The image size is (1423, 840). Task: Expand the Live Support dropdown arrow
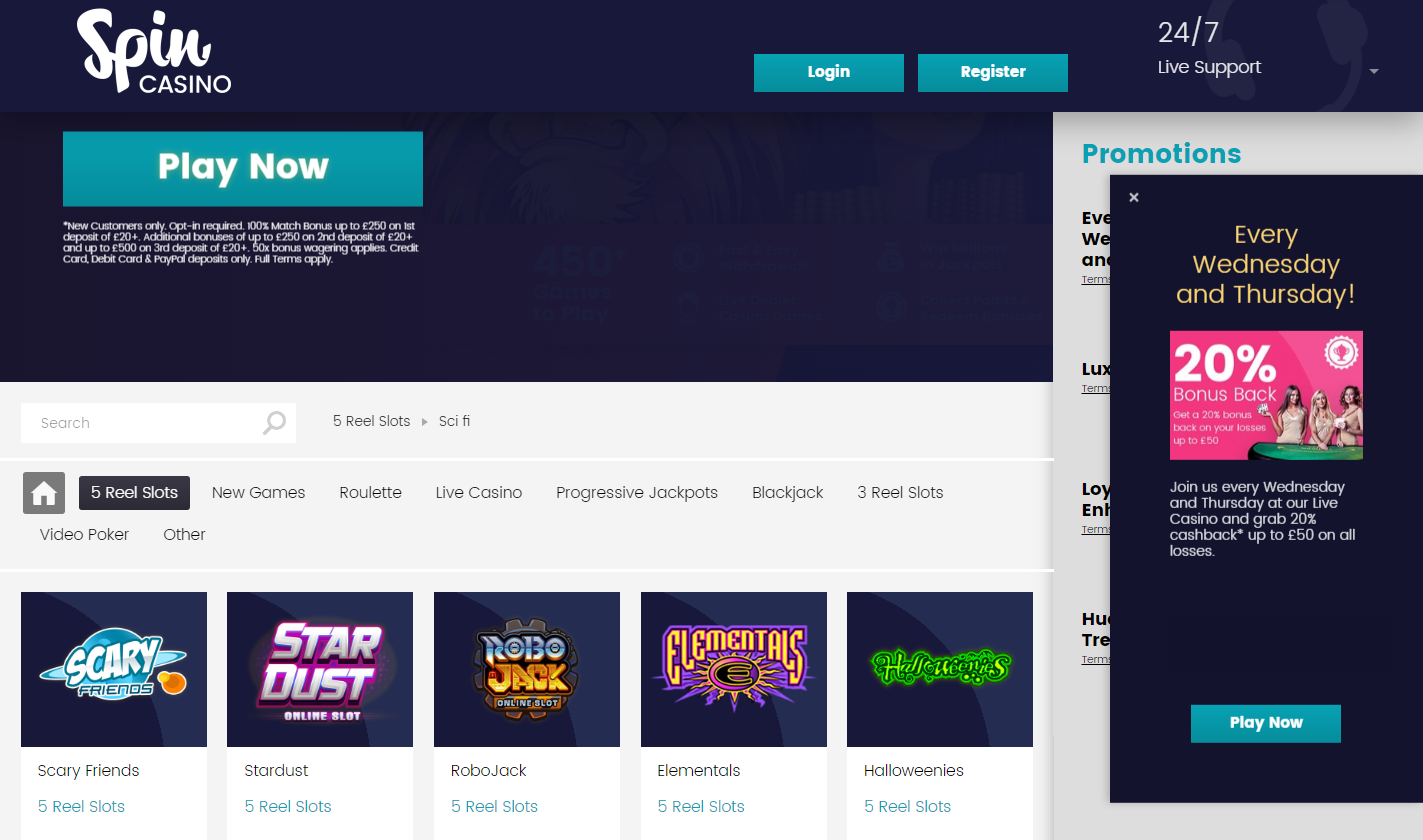pos(1374,72)
